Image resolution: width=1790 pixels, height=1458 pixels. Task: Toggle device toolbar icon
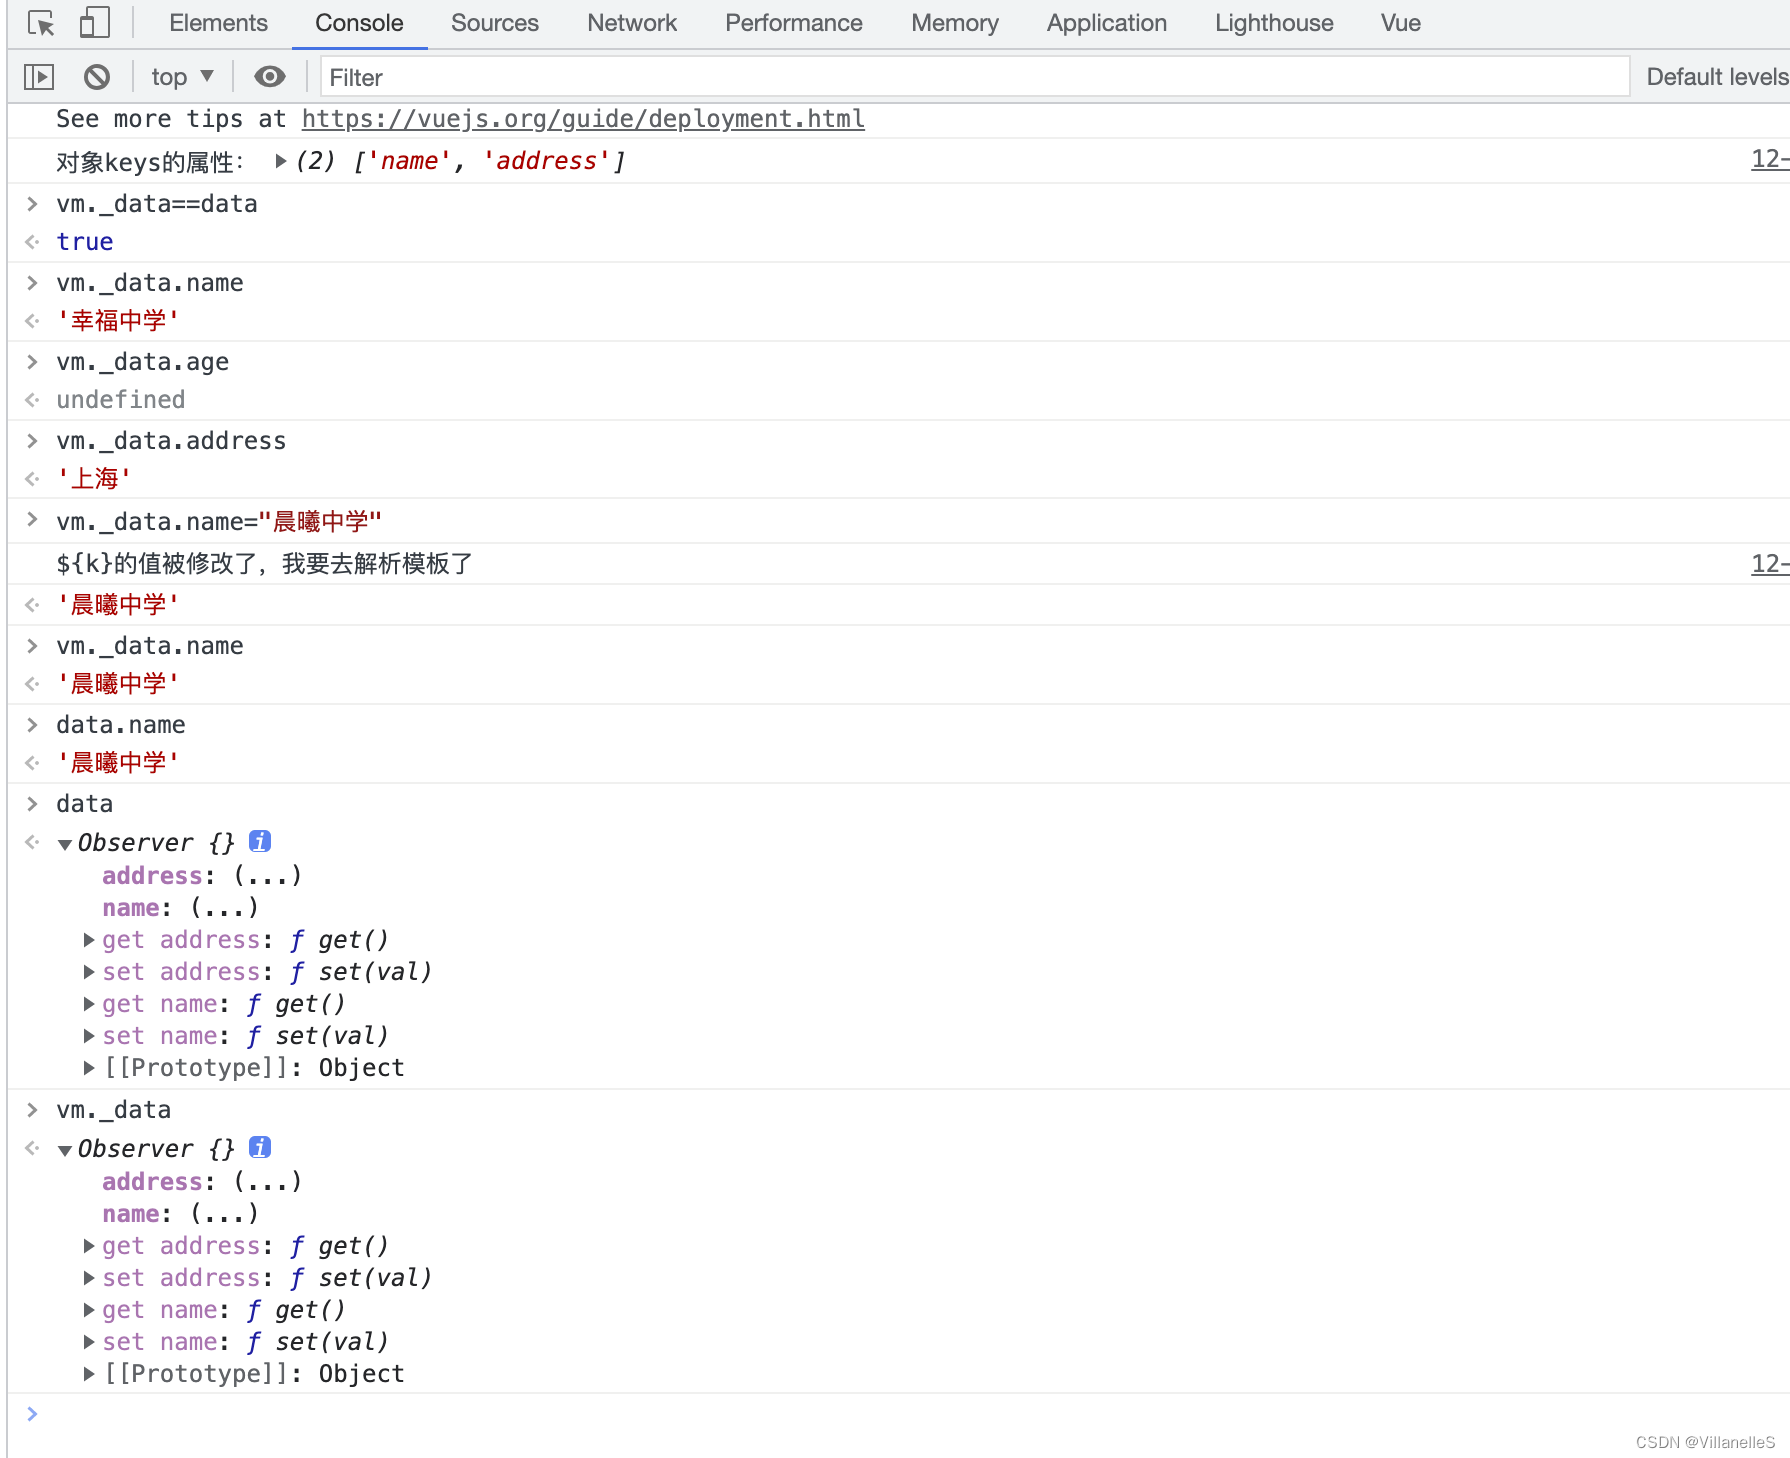tap(94, 23)
